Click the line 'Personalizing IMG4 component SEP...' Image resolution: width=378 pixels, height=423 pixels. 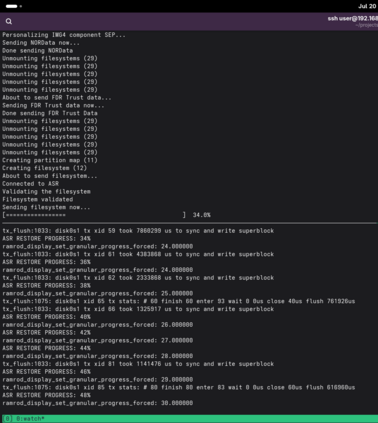pyautogui.click(x=64, y=35)
